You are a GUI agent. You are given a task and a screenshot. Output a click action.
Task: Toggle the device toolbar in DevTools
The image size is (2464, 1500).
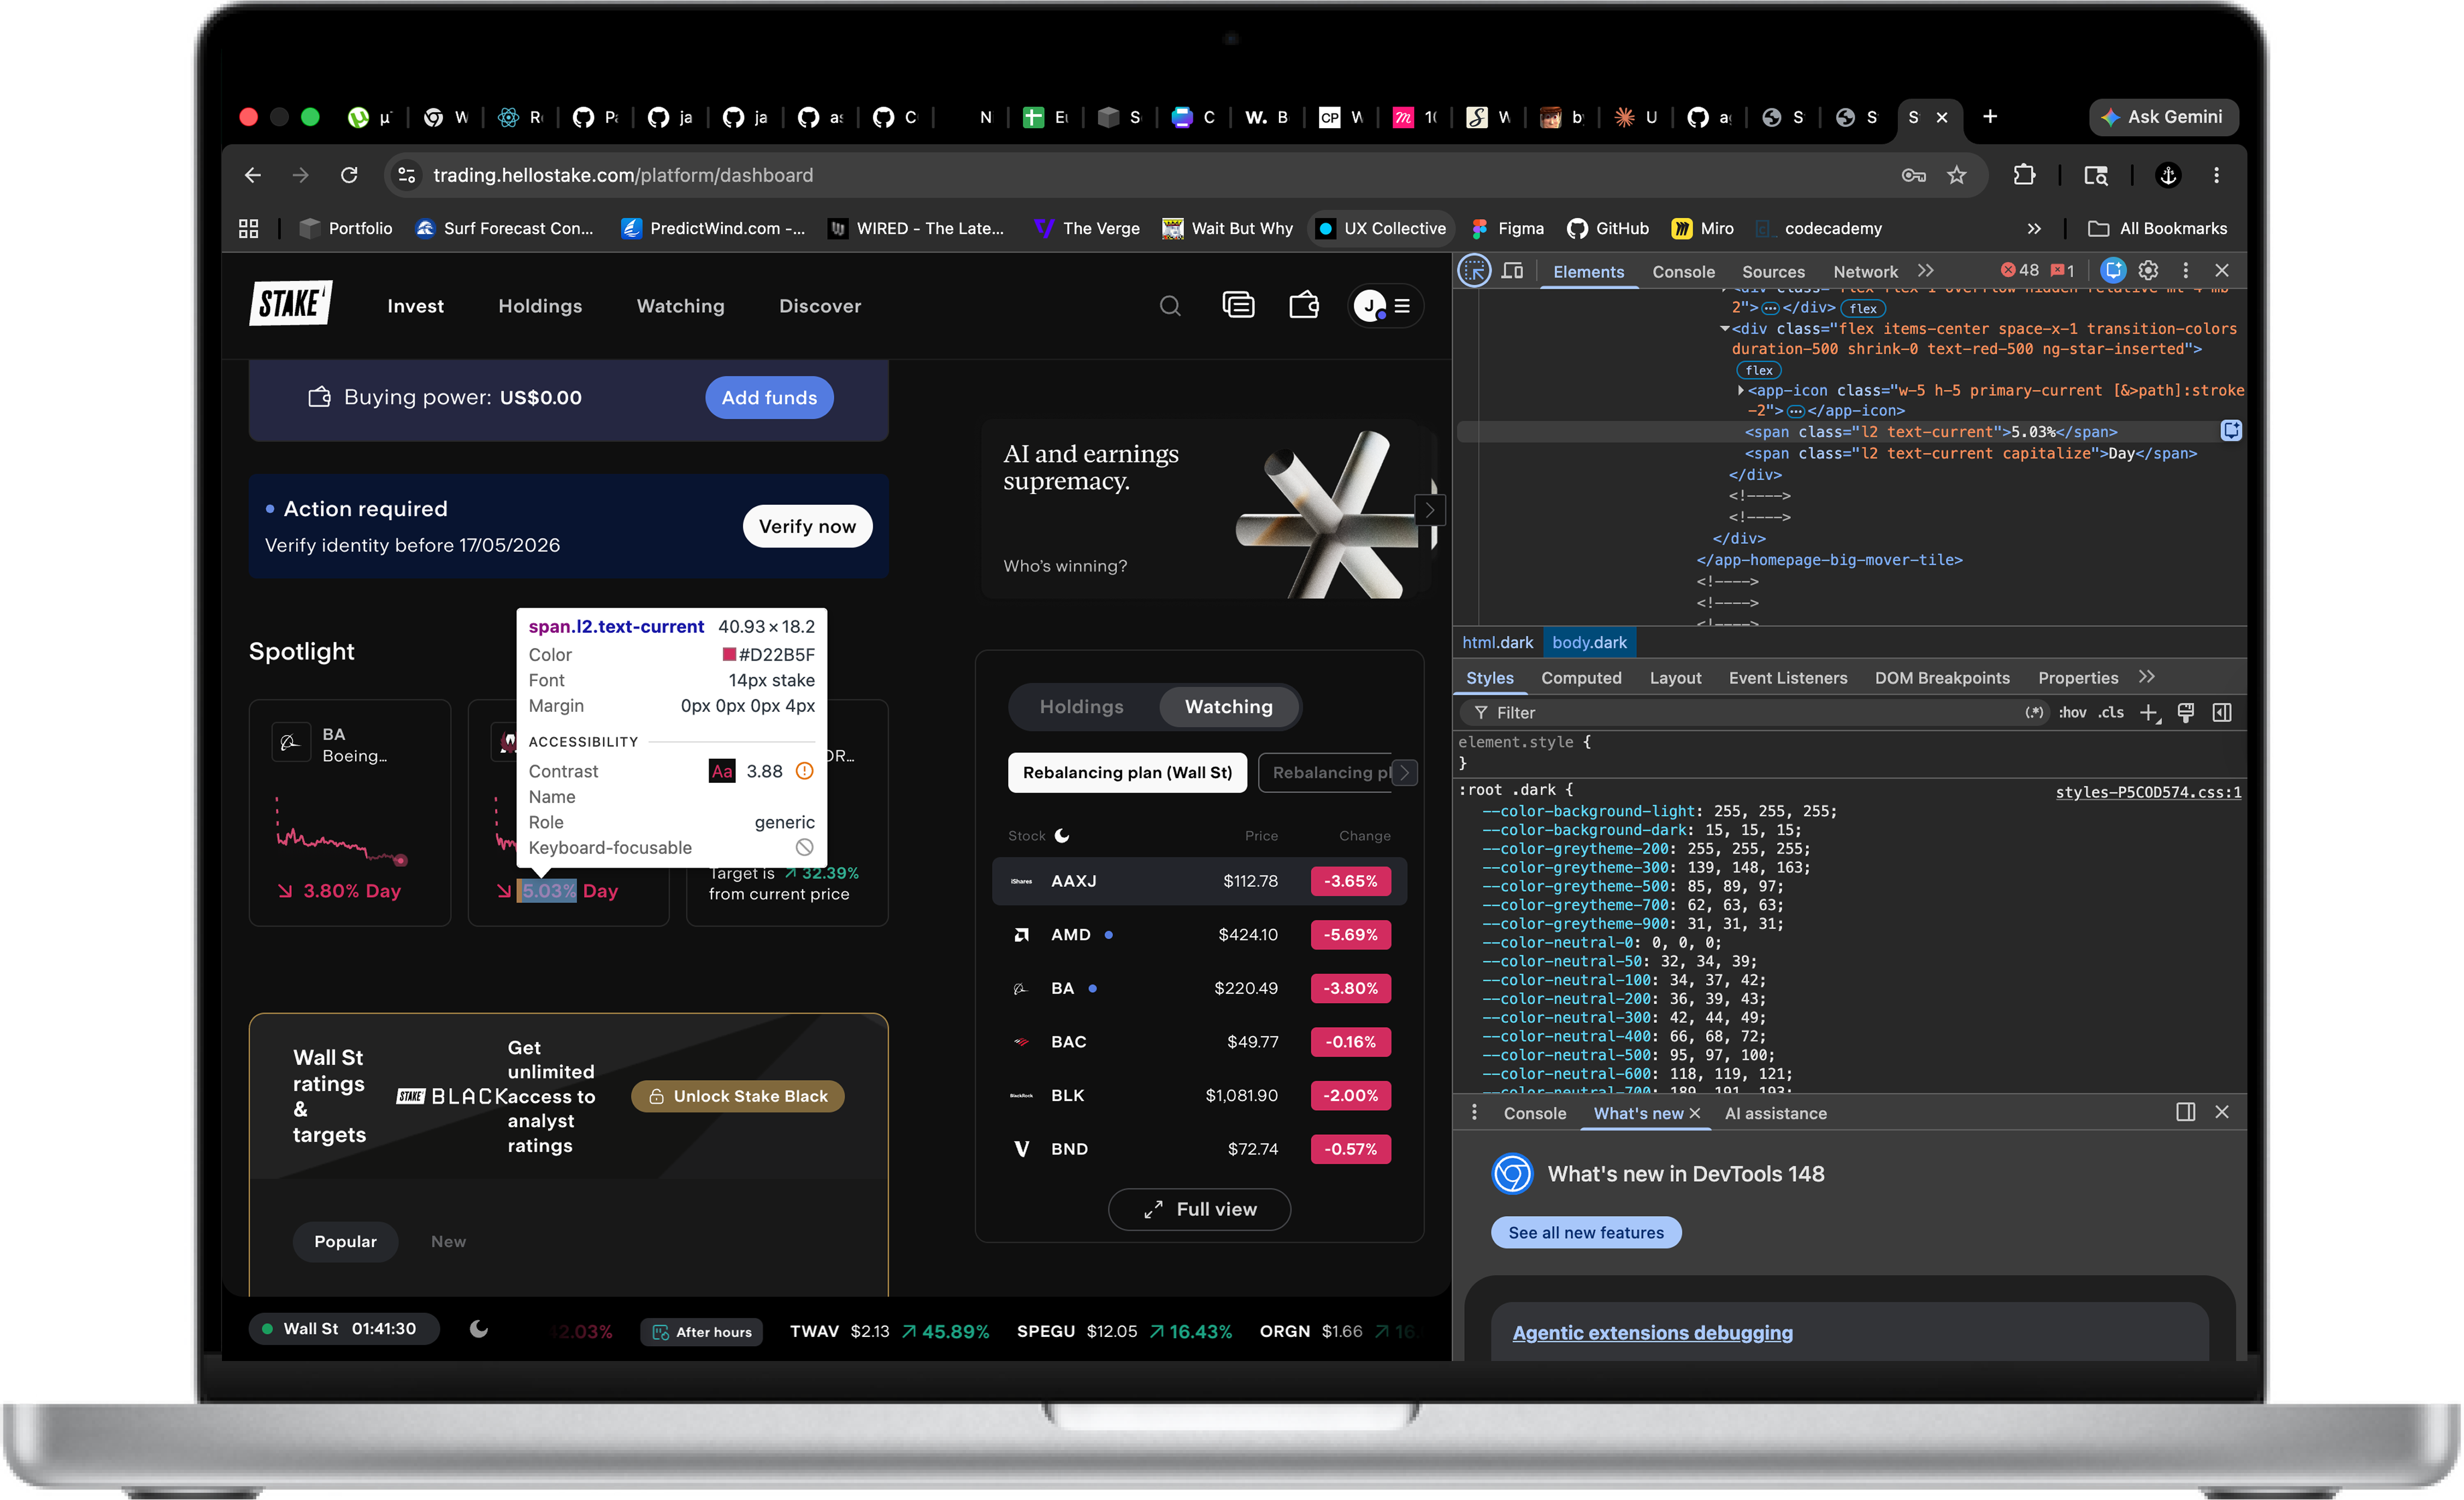pyautogui.click(x=1513, y=271)
